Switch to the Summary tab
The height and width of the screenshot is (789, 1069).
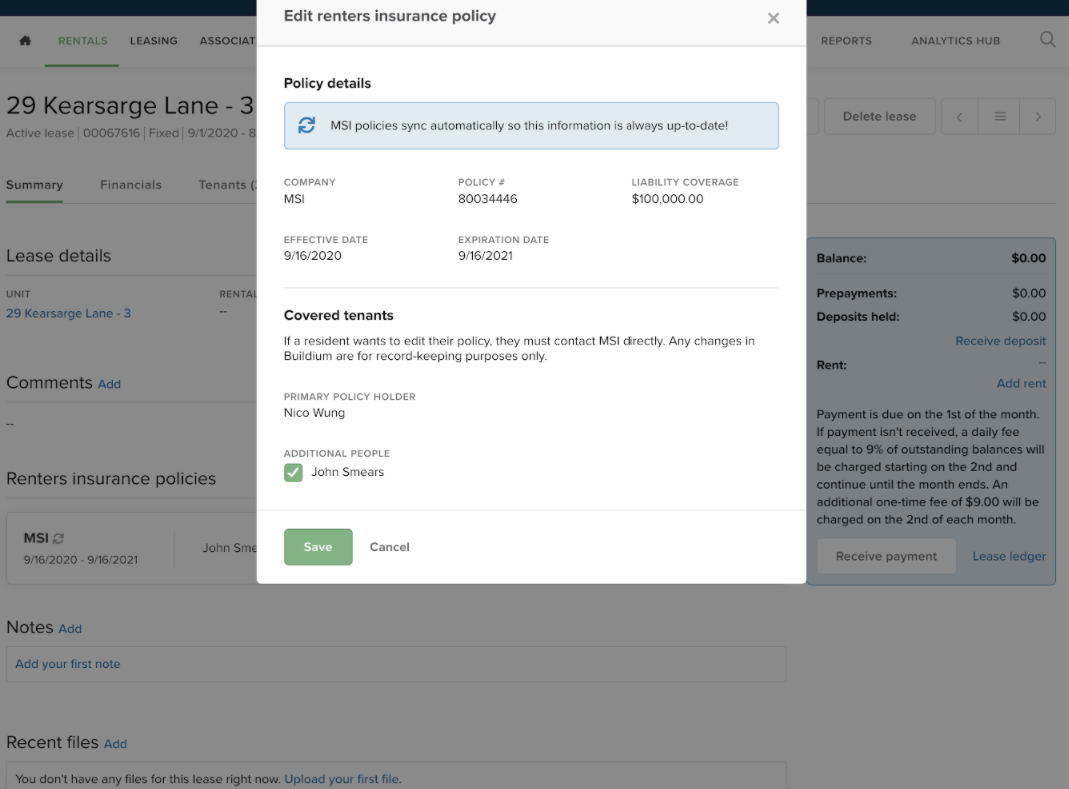[34, 185]
